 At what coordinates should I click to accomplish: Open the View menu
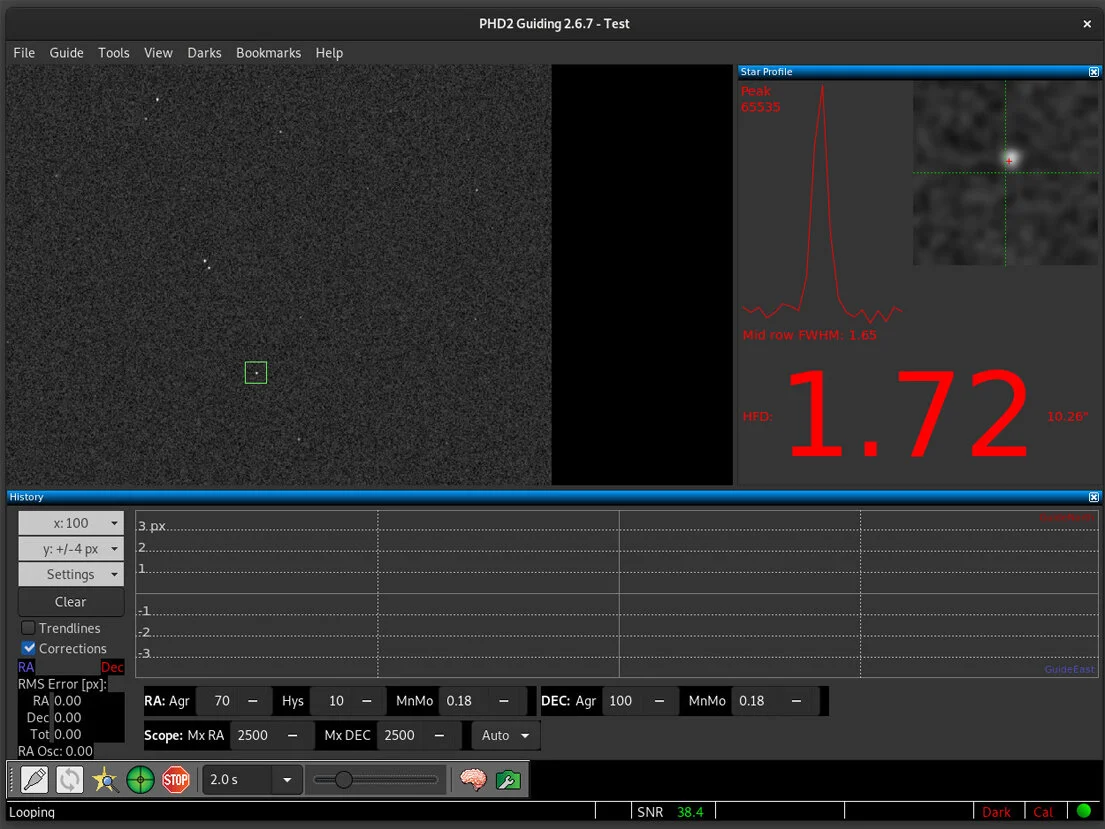point(158,53)
